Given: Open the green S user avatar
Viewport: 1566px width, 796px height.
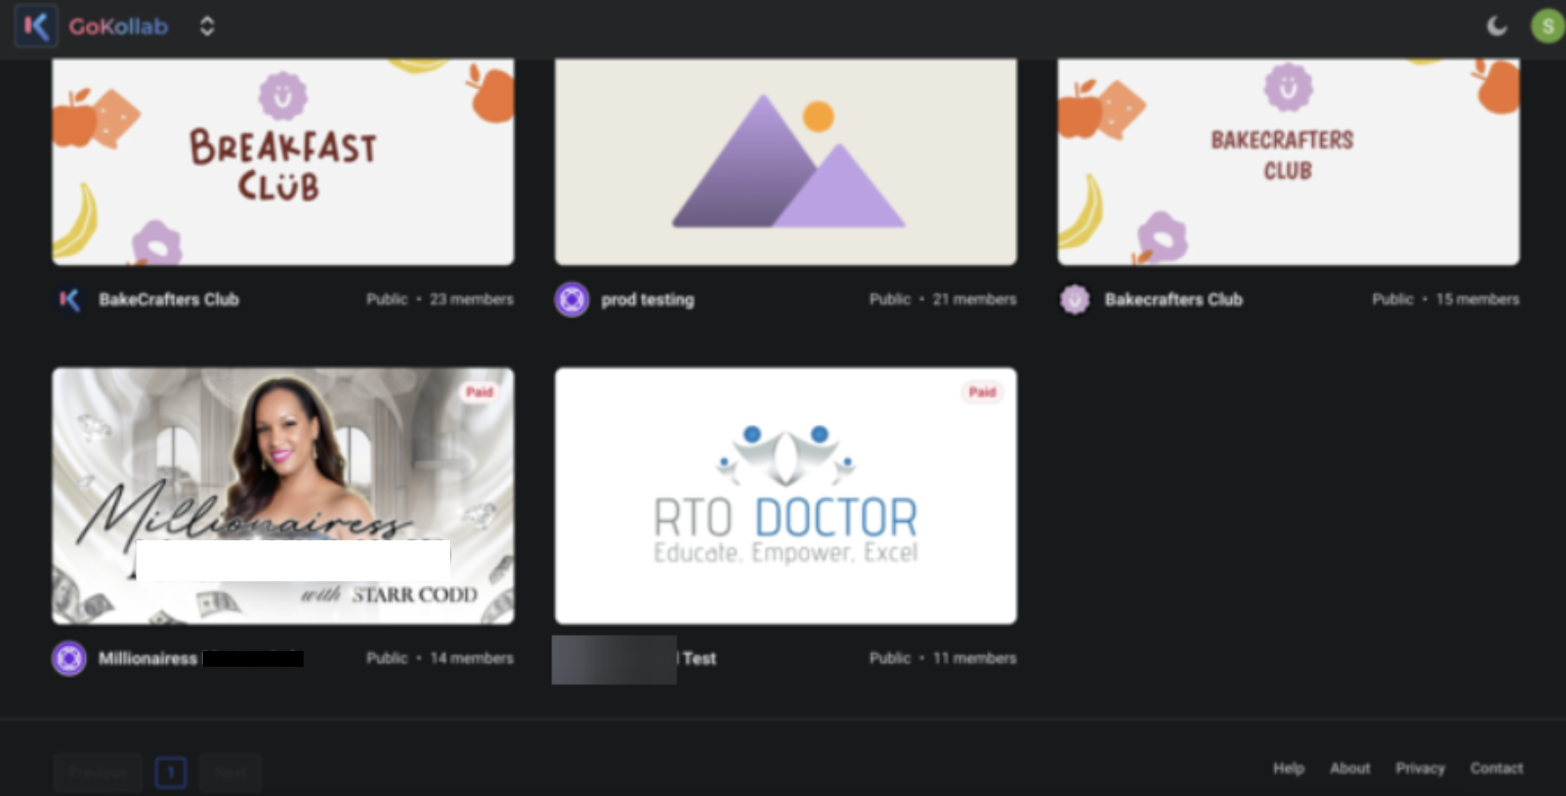Looking at the screenshot, I should 1547,26.
